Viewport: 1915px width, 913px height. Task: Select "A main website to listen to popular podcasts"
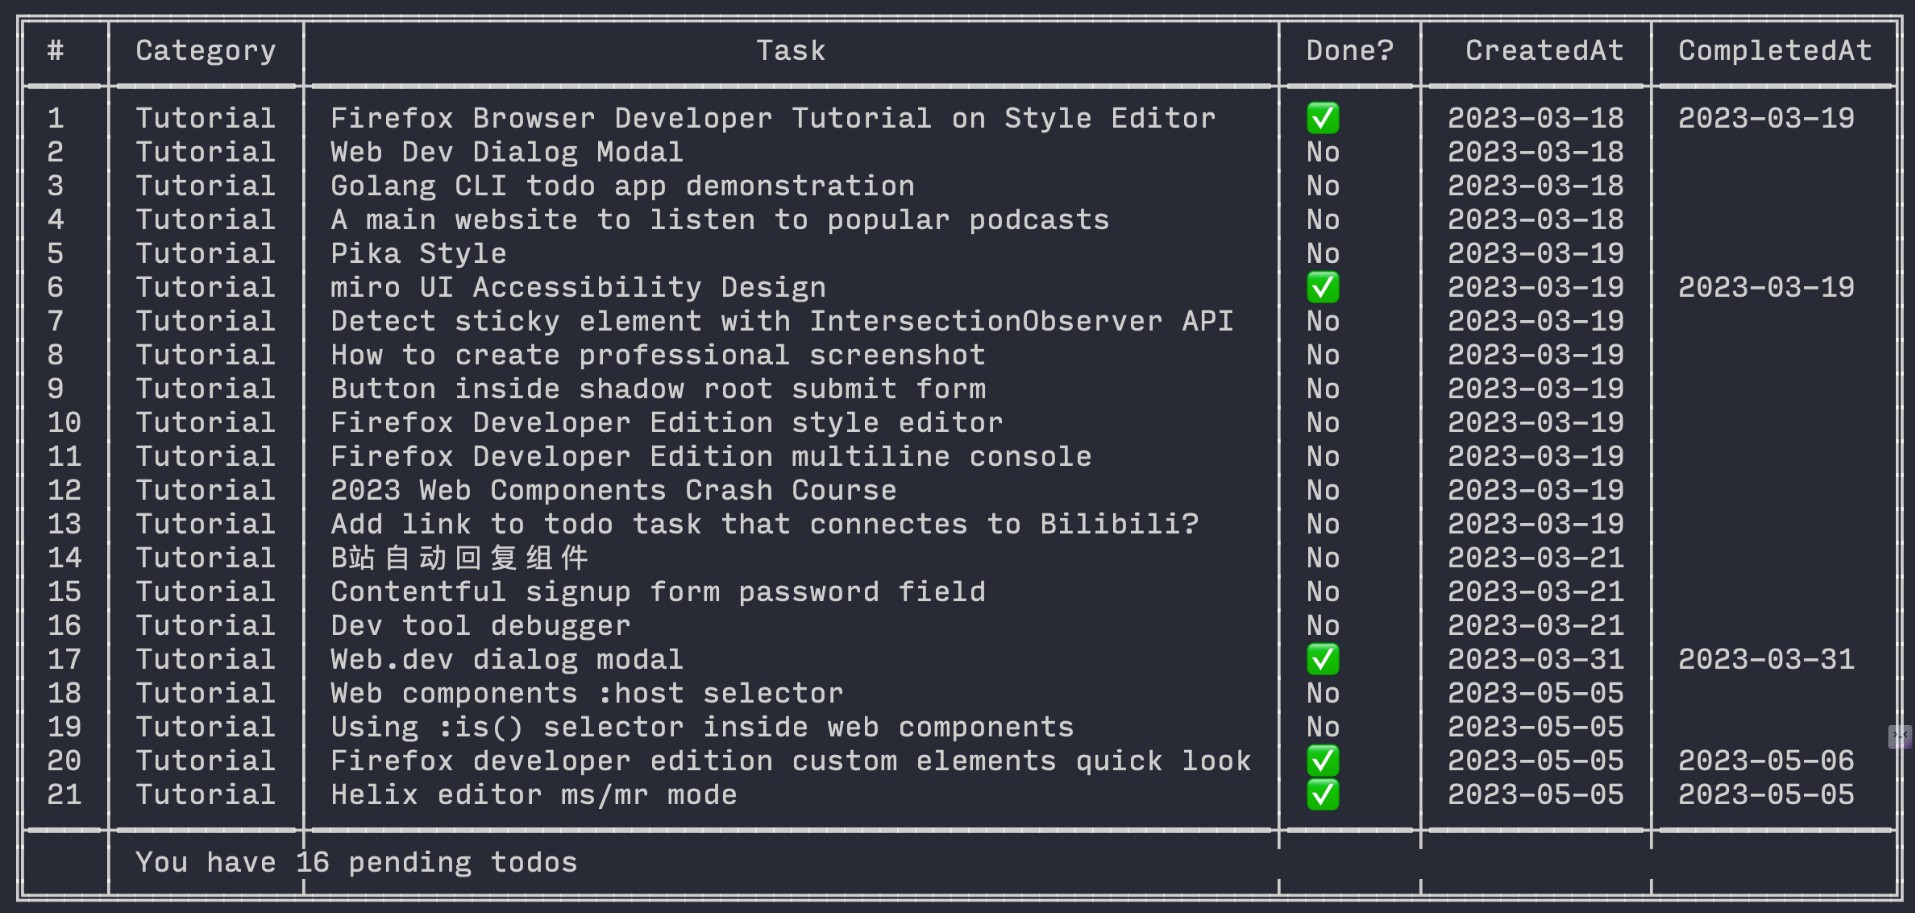coord(720,220)
